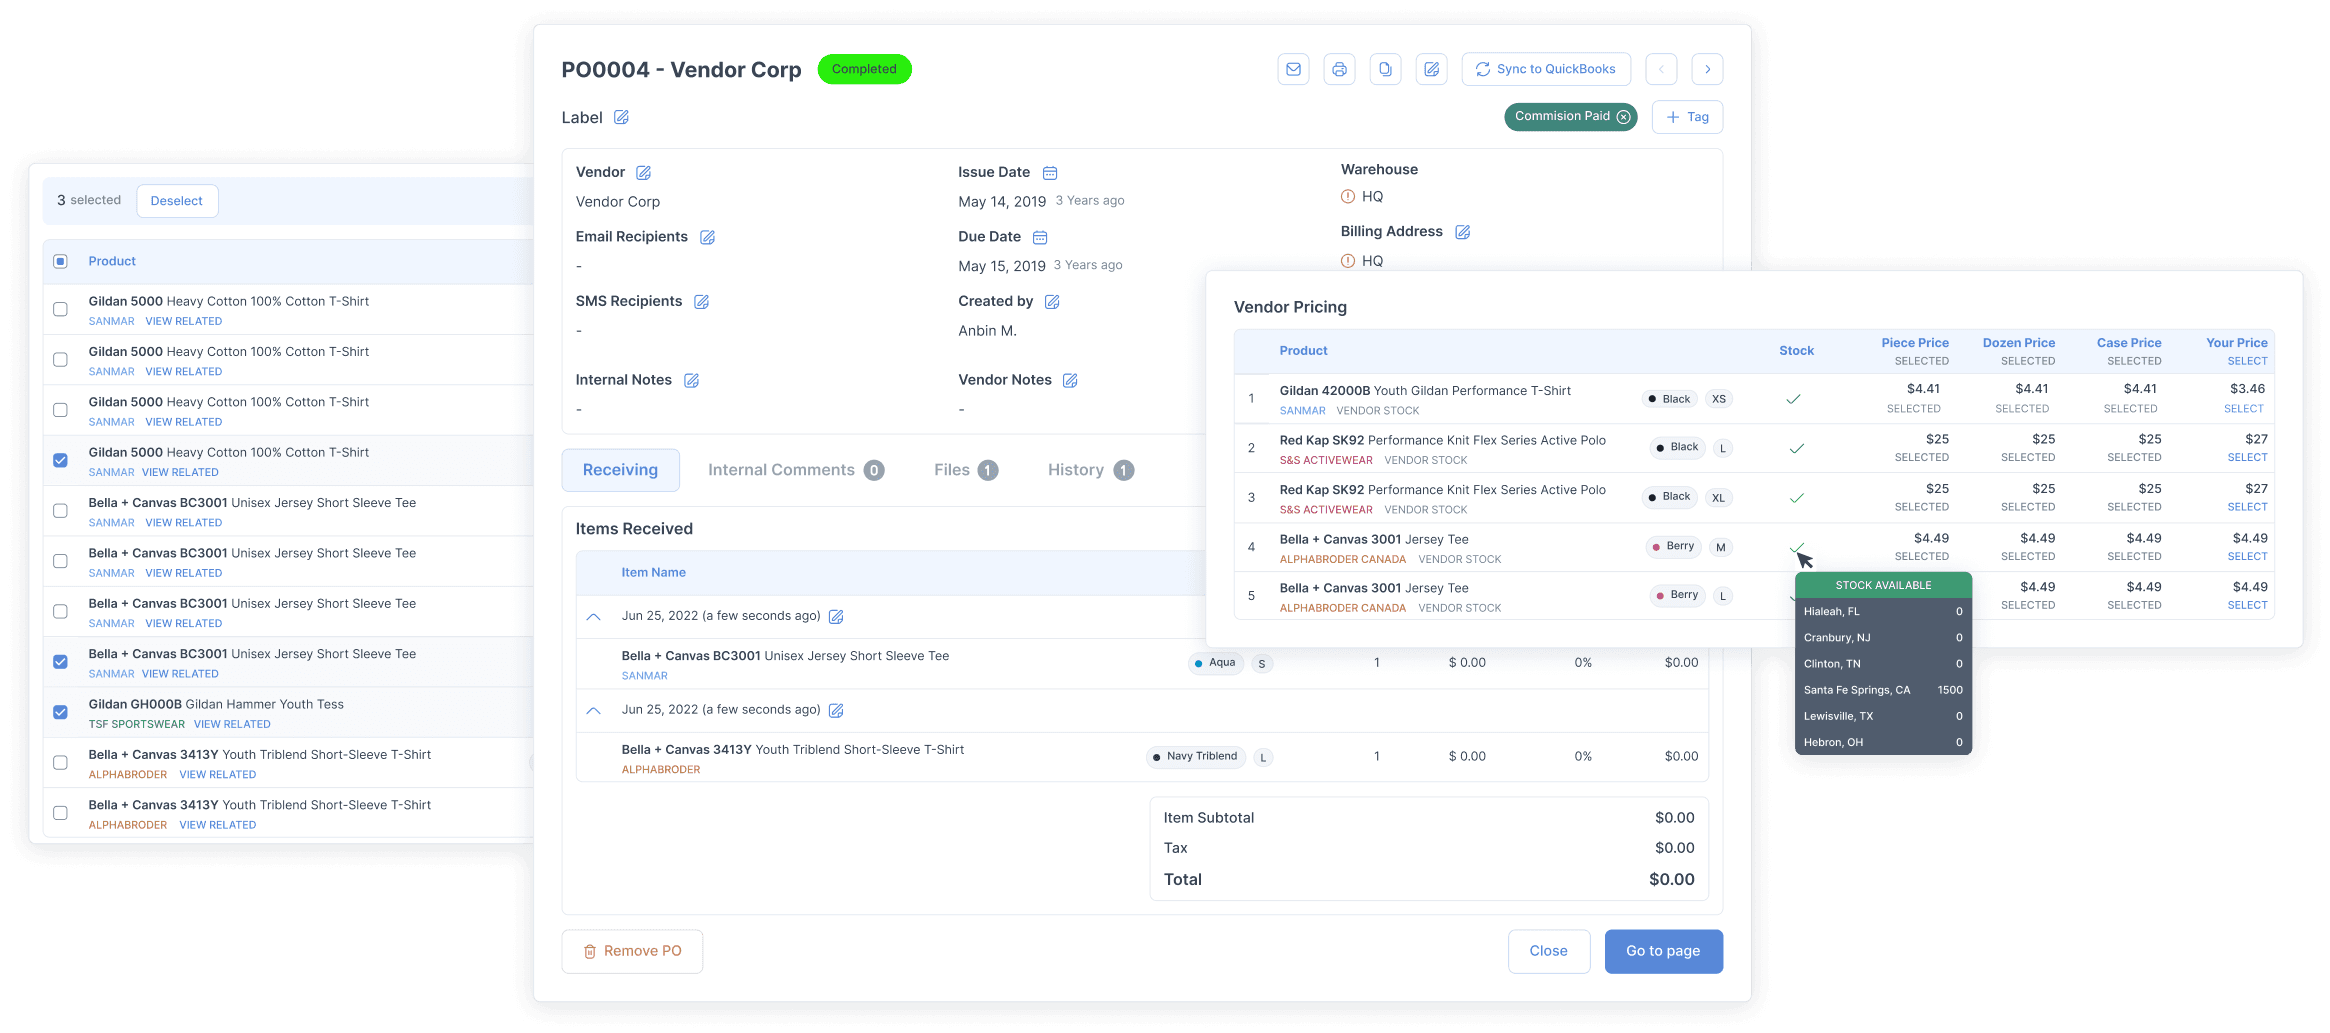Switch to the Internal Comments tab
The image size is (2330, 1033).
(794, 470)
